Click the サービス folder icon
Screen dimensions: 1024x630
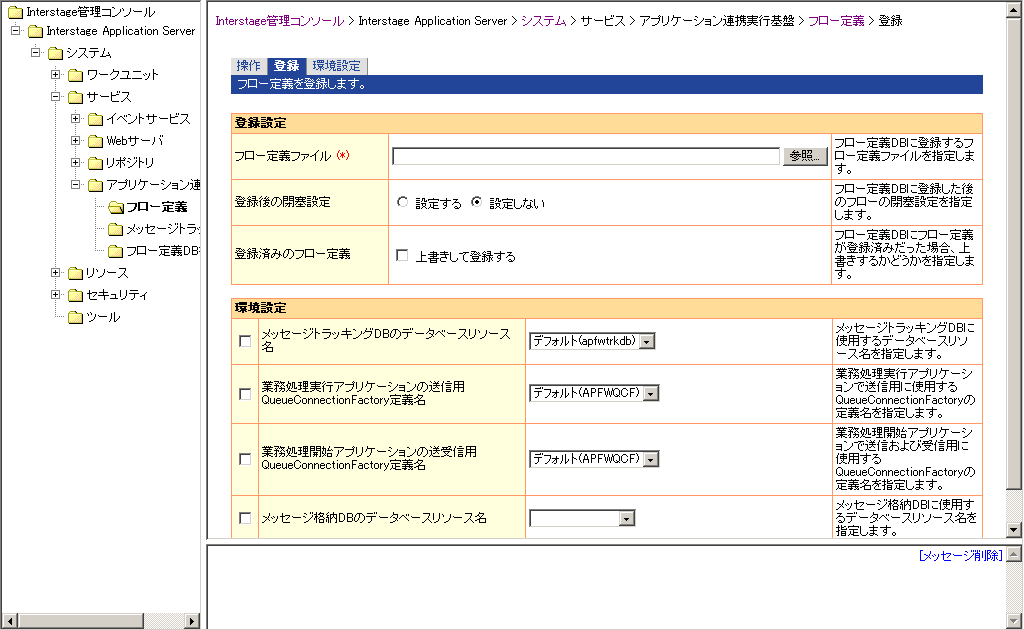(x=76, y=97)
